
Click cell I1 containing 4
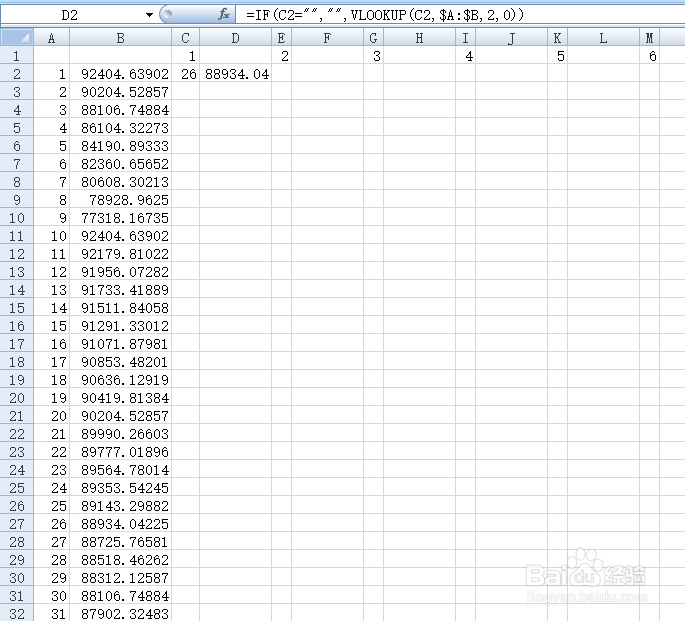click(466, 56)
